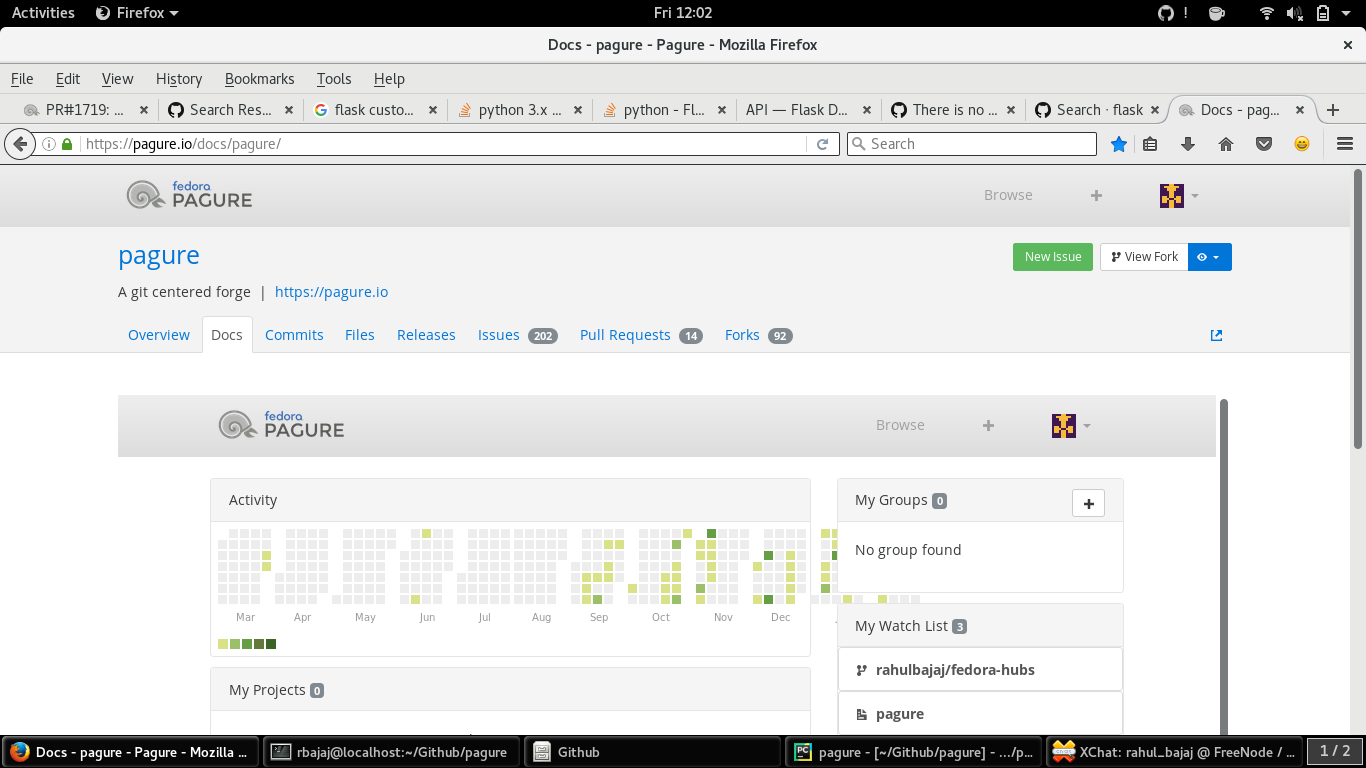1366x768 pixels.
Task: Click the green New Issue button
Action: [1053, 257]
